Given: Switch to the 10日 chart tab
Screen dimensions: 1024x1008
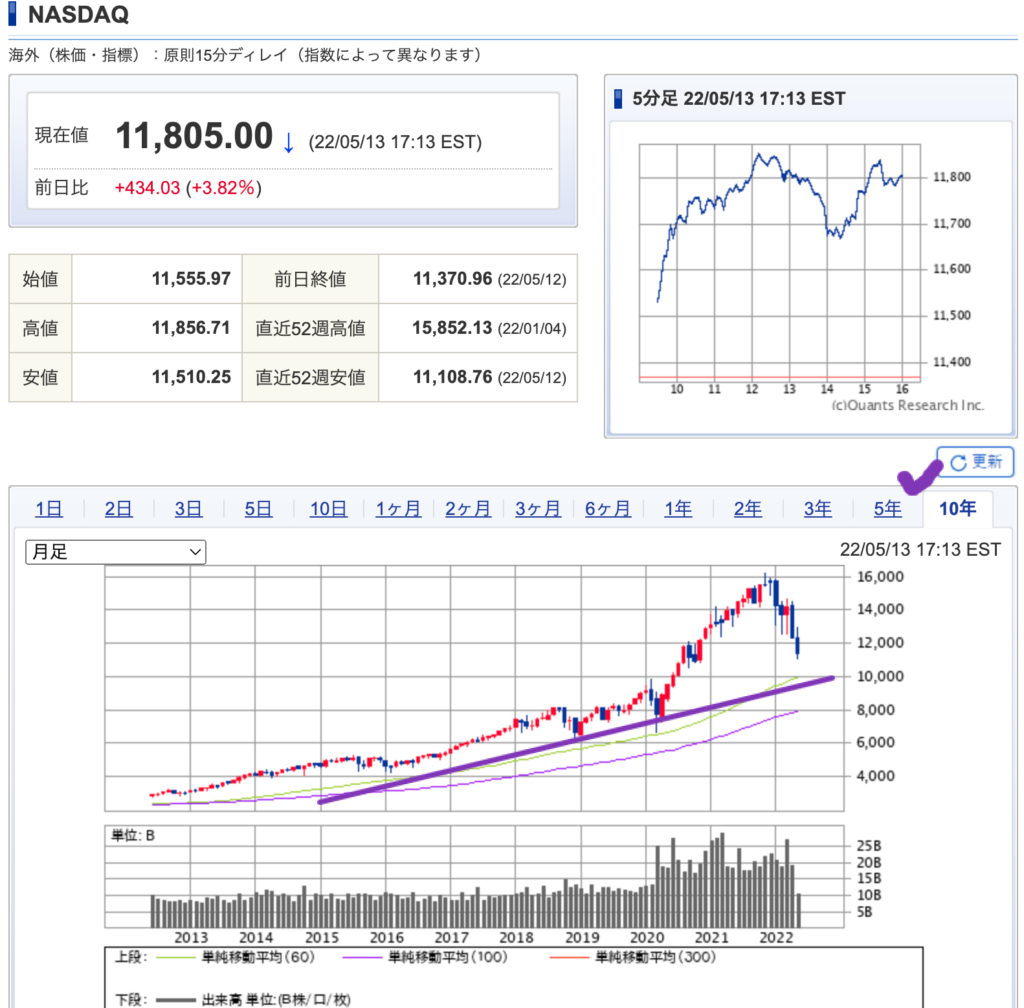Looking at the screenshot, I should pos(328,509).
